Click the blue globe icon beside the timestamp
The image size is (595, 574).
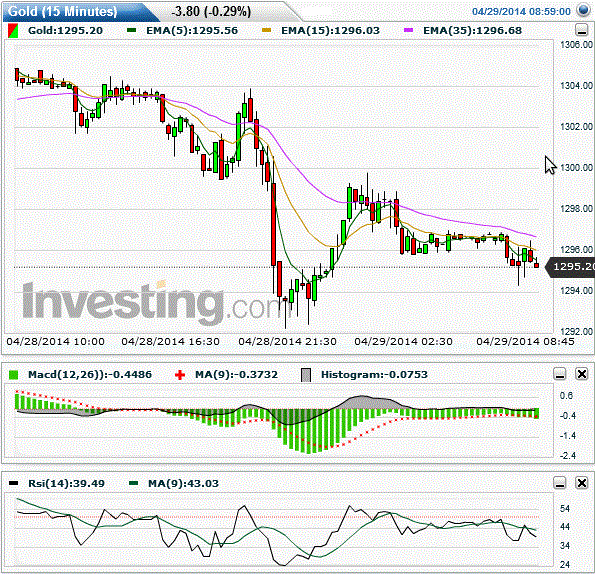point(584,10)
